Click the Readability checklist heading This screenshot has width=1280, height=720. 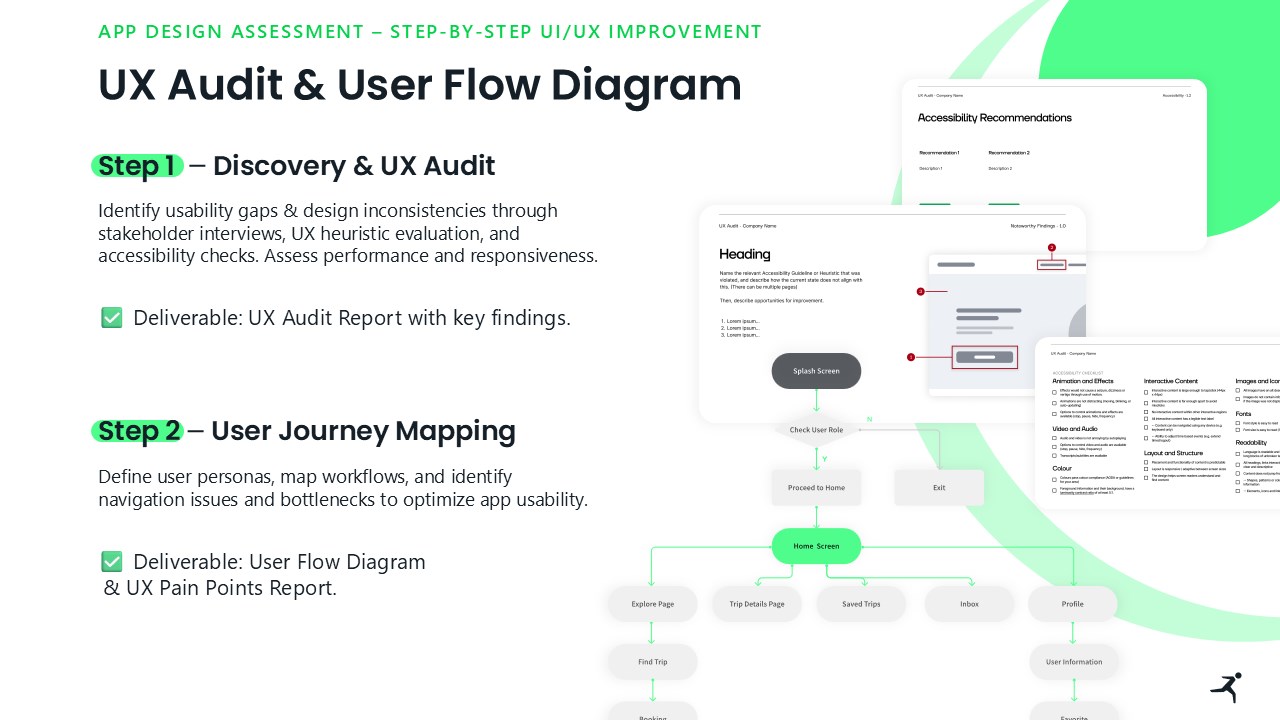tap(1251, 442)
